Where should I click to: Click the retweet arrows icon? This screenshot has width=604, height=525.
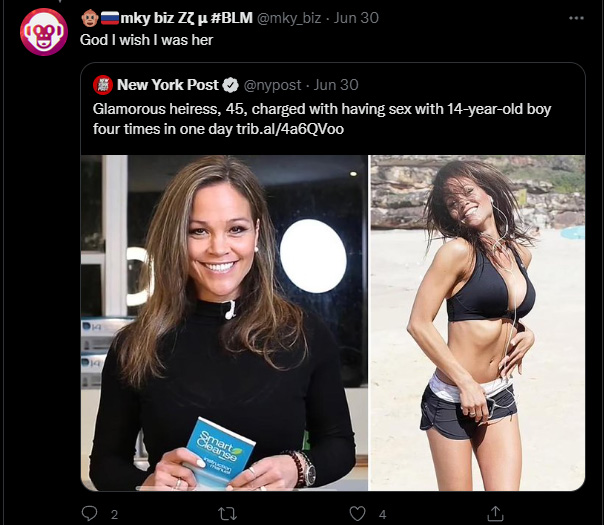226,514
